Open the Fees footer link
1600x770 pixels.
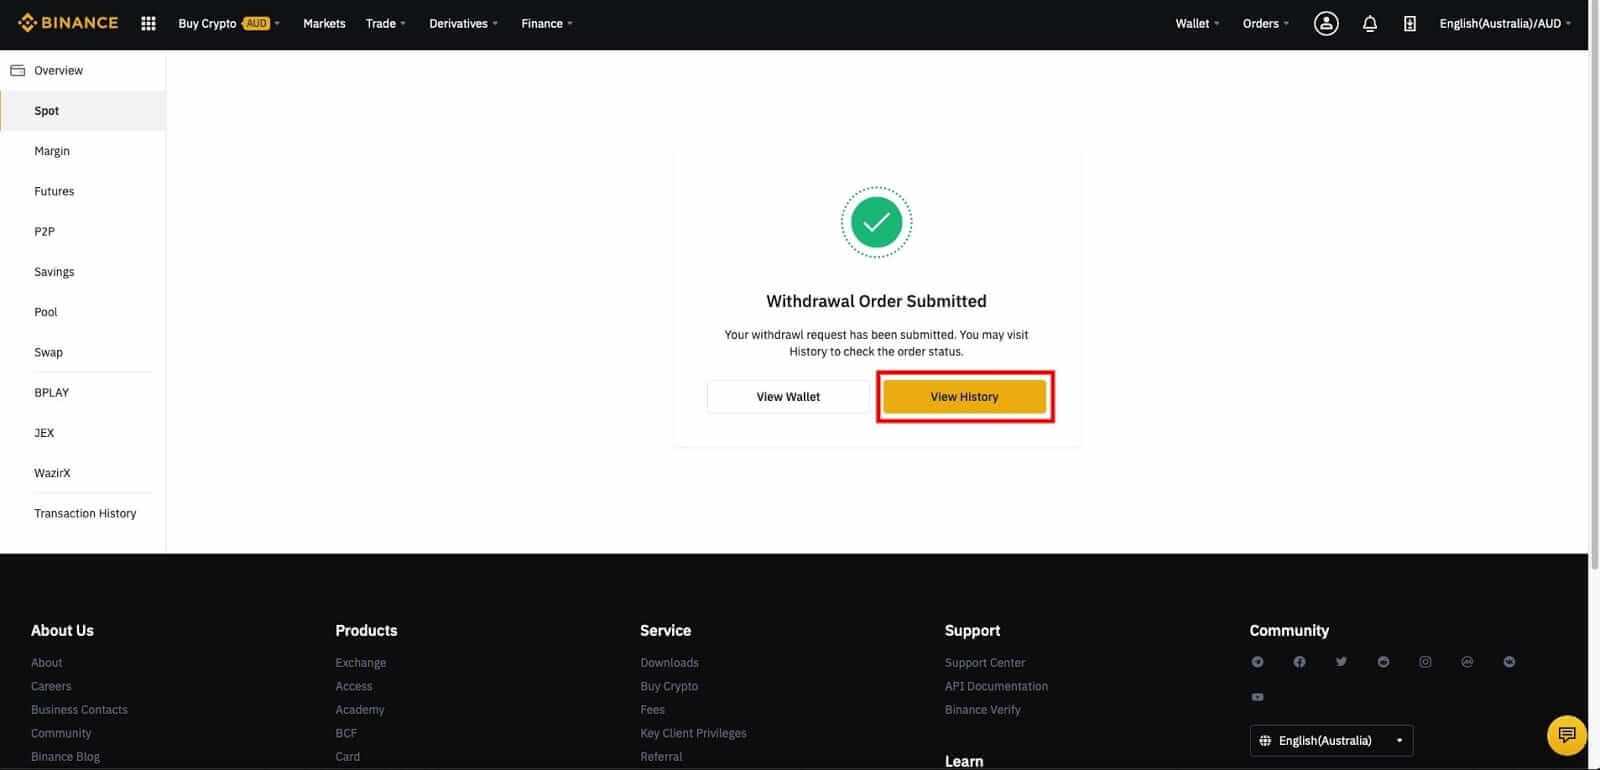(652, 710)
